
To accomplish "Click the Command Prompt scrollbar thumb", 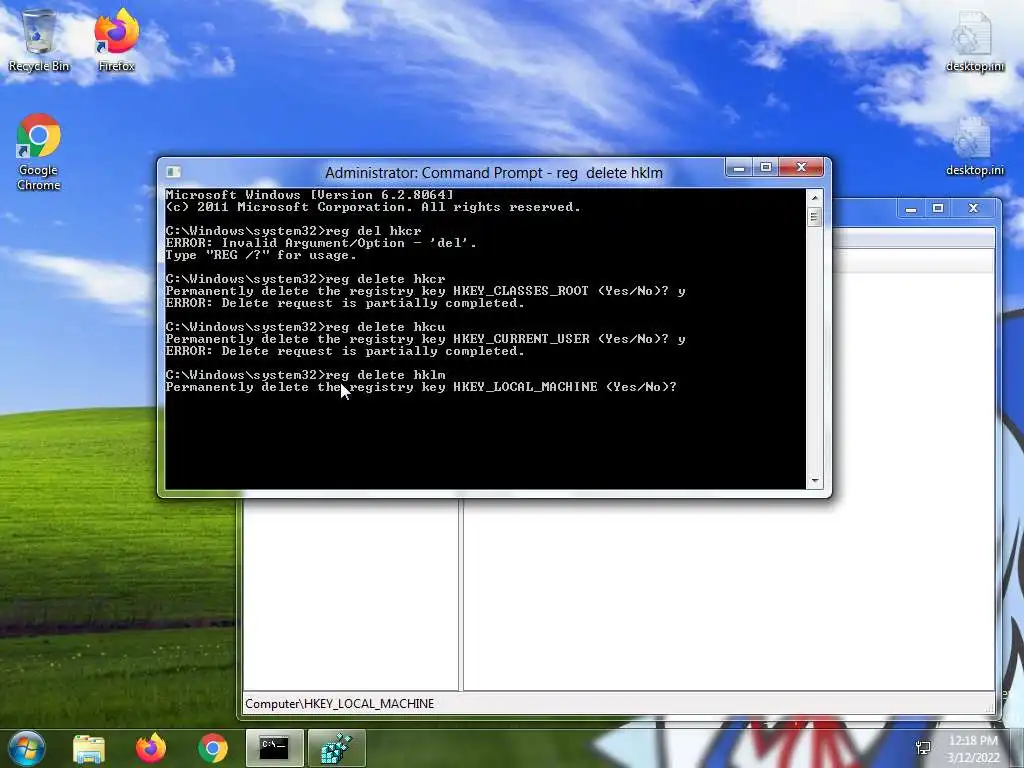I will [814, 216].
